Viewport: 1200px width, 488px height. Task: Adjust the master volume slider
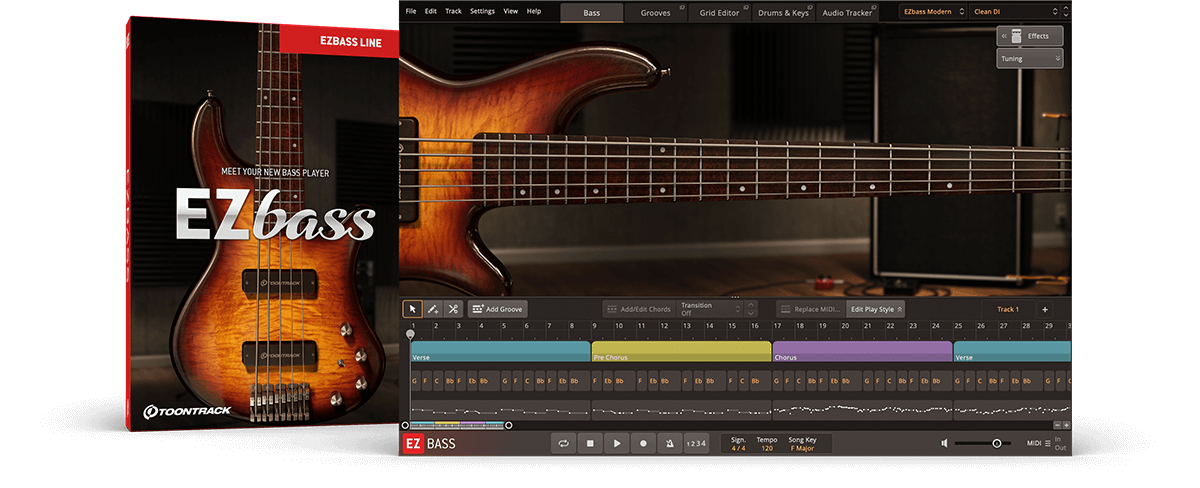(x=996, y=443)
